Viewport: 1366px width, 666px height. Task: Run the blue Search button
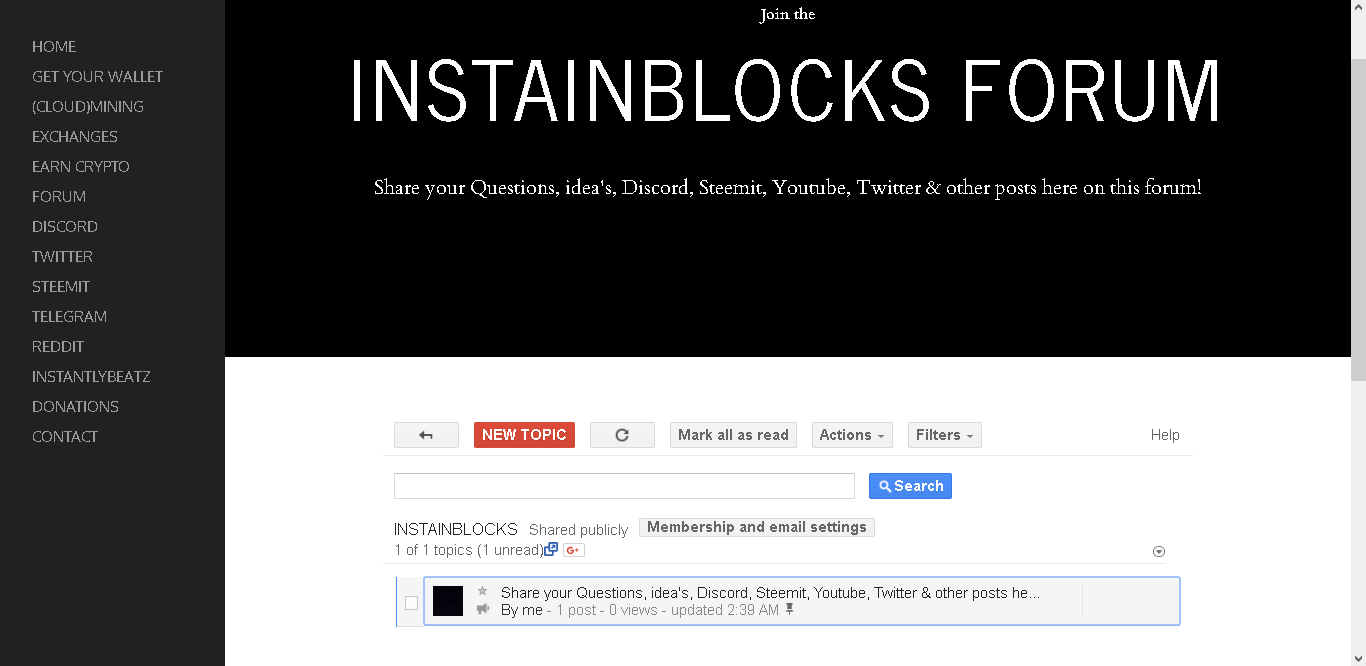[910, 486]
